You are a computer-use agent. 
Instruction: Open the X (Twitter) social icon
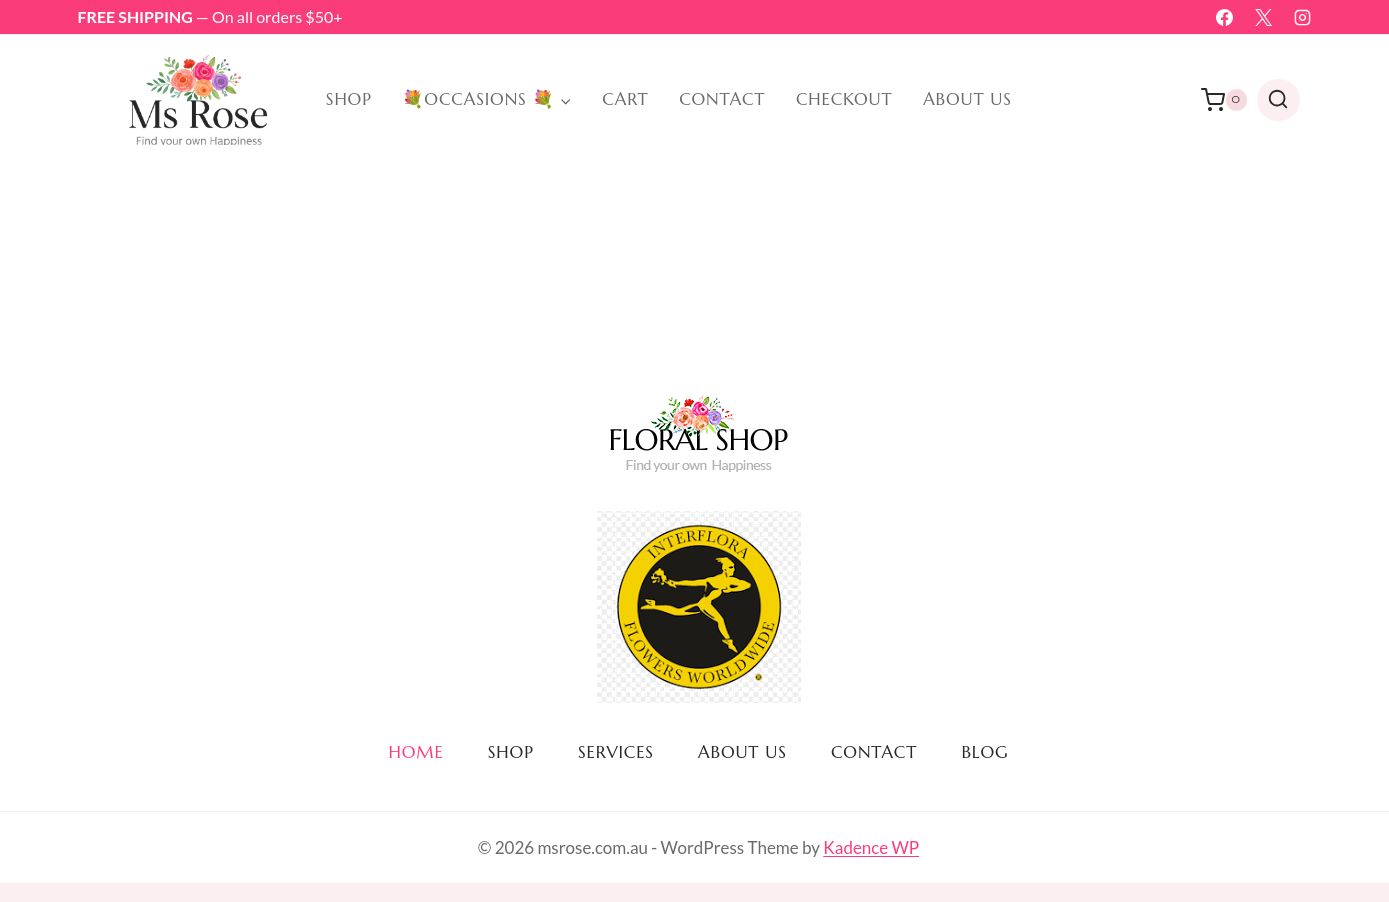(1263, 17)
